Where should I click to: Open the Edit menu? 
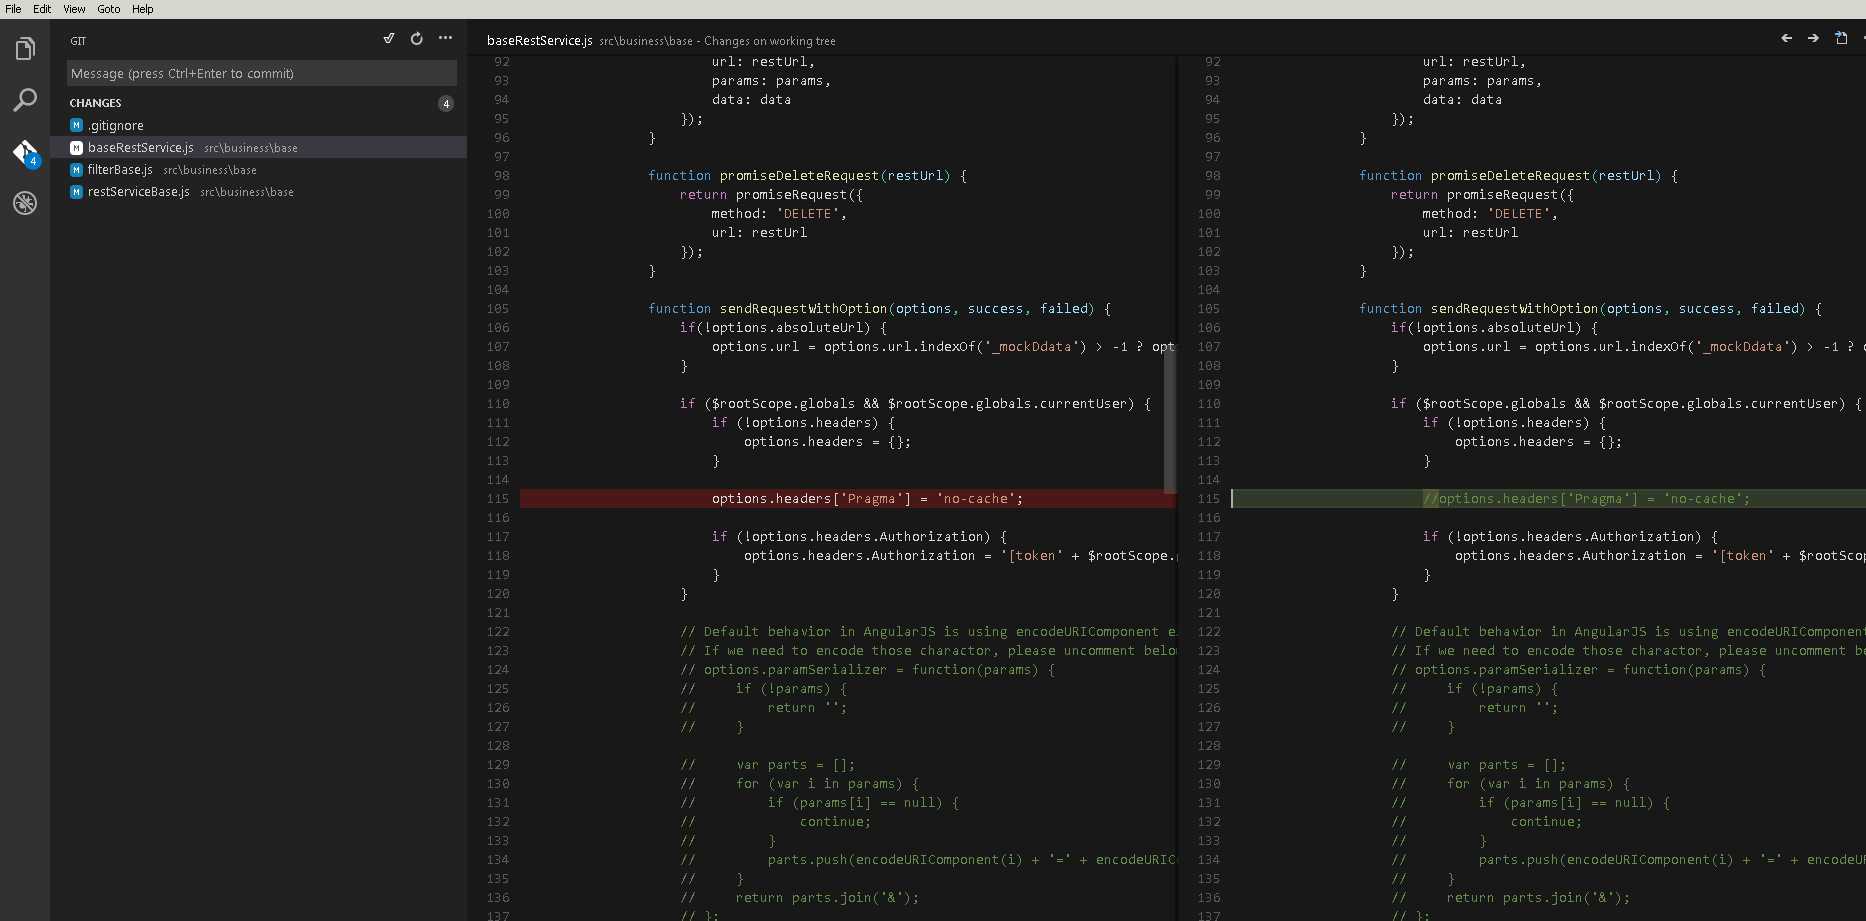point(42,9)
